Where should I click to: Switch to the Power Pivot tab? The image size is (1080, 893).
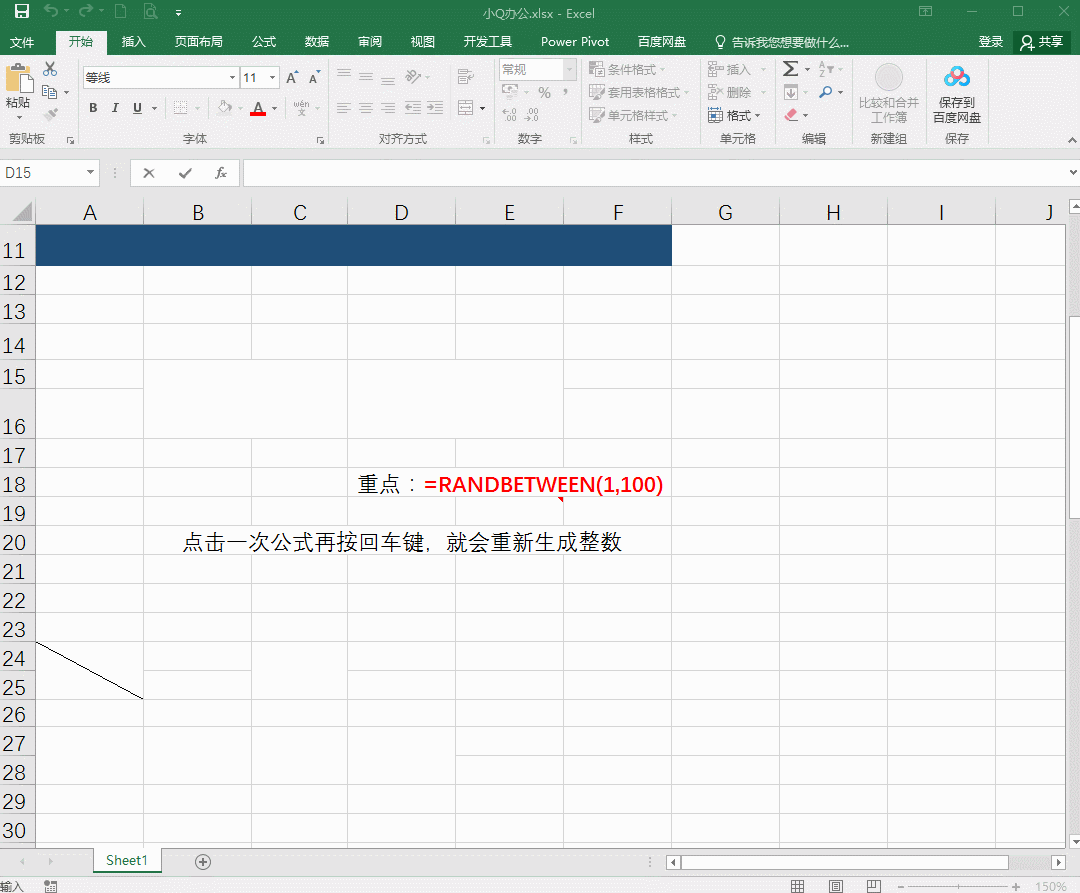coord(575,42)
